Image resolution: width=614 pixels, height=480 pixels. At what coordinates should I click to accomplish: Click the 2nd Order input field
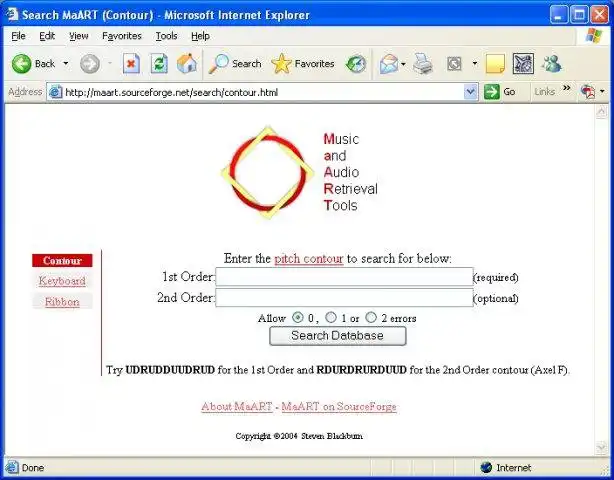(344, 298)
